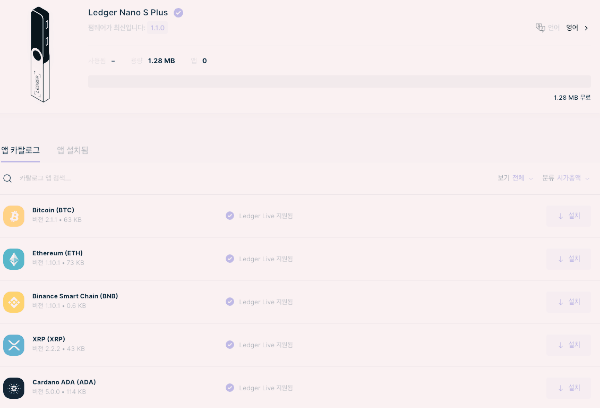Click the 1.28 MB free space label

pyautogui.click(x=572, y=98)
